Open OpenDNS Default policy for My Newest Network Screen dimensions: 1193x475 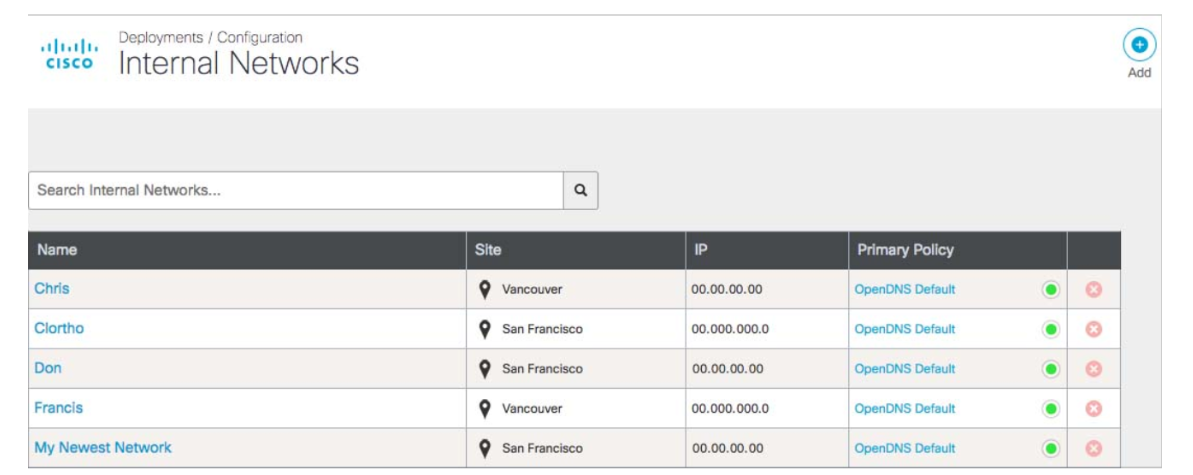(x=905, y=448)
